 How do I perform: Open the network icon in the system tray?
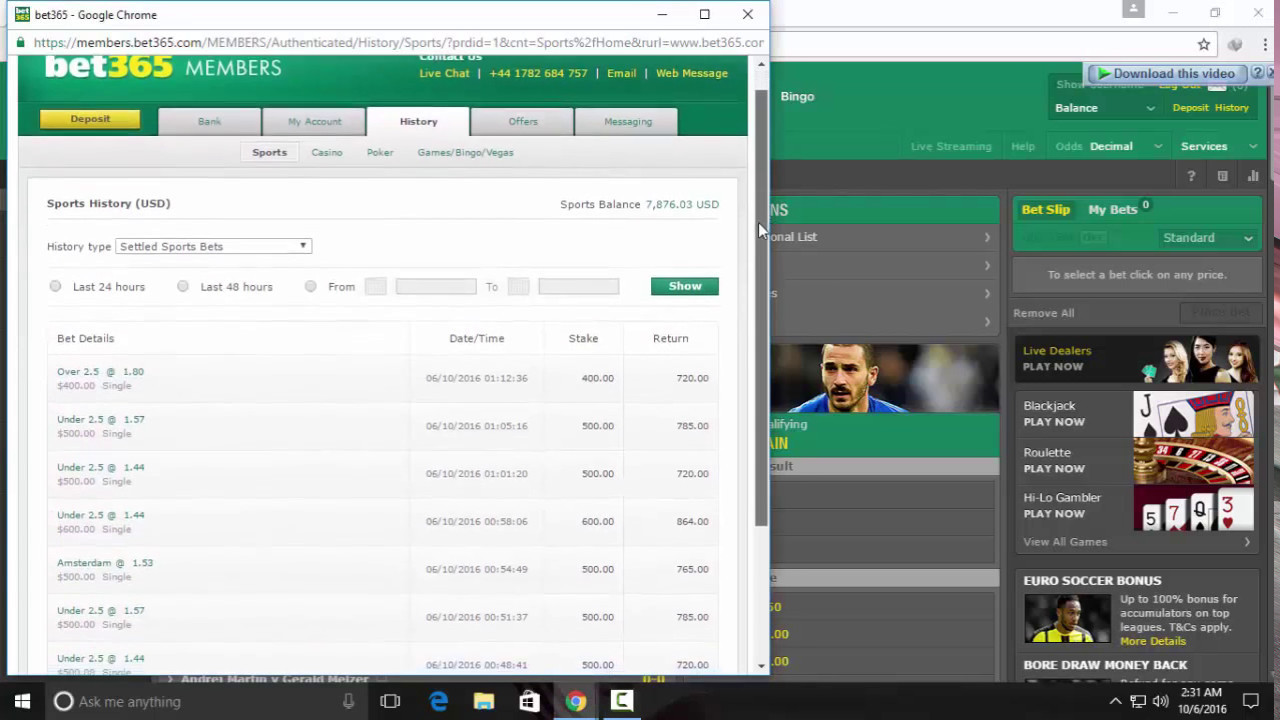[x=1138, y=701]
